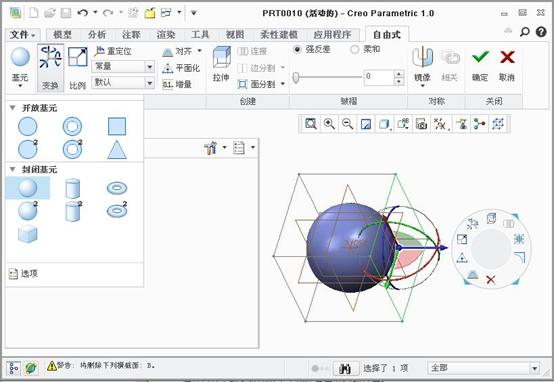Collapse the 封闭基元 section
This screenshot has width=554, height=382.
click(x=13, y=169)
